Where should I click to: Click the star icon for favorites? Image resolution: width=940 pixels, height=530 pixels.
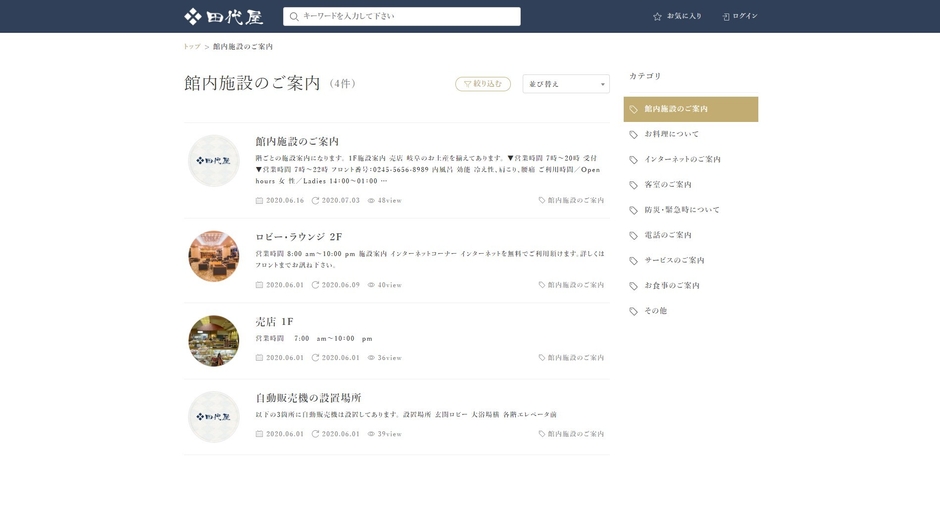coord(657,17)
